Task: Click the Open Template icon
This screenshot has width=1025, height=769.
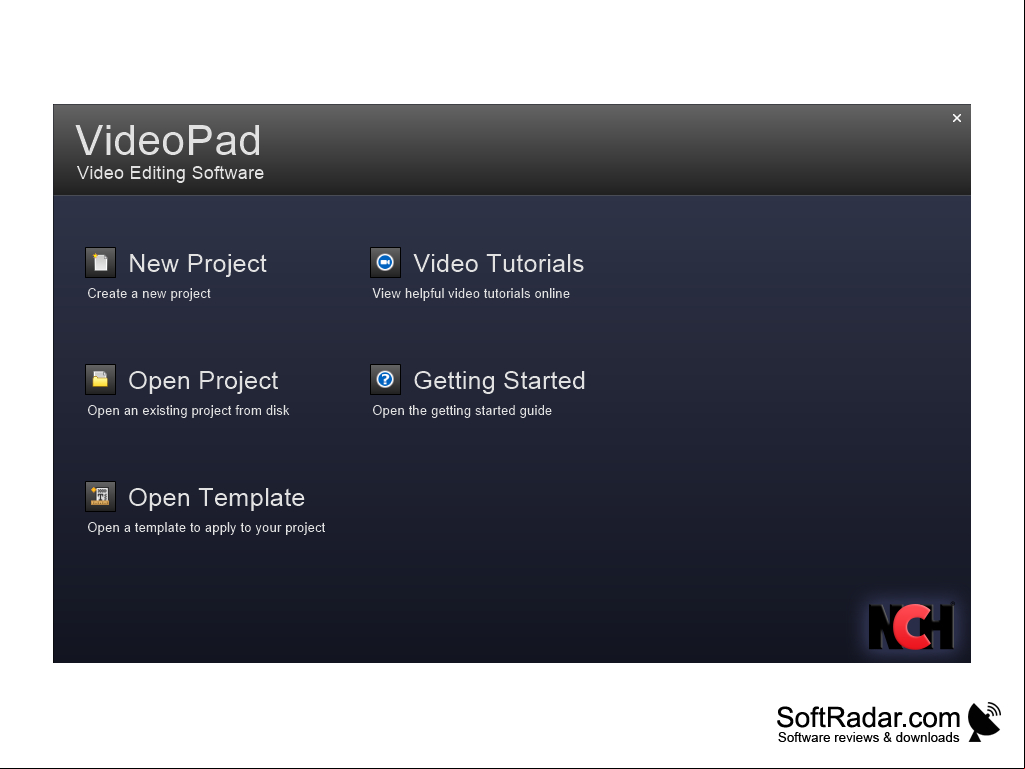Action: click(x=101, y=497)
